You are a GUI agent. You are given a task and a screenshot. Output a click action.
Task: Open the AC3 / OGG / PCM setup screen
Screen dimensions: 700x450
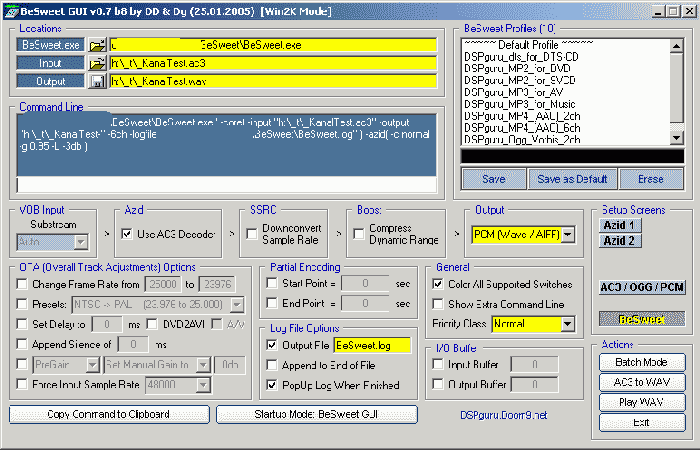point(642,287)
